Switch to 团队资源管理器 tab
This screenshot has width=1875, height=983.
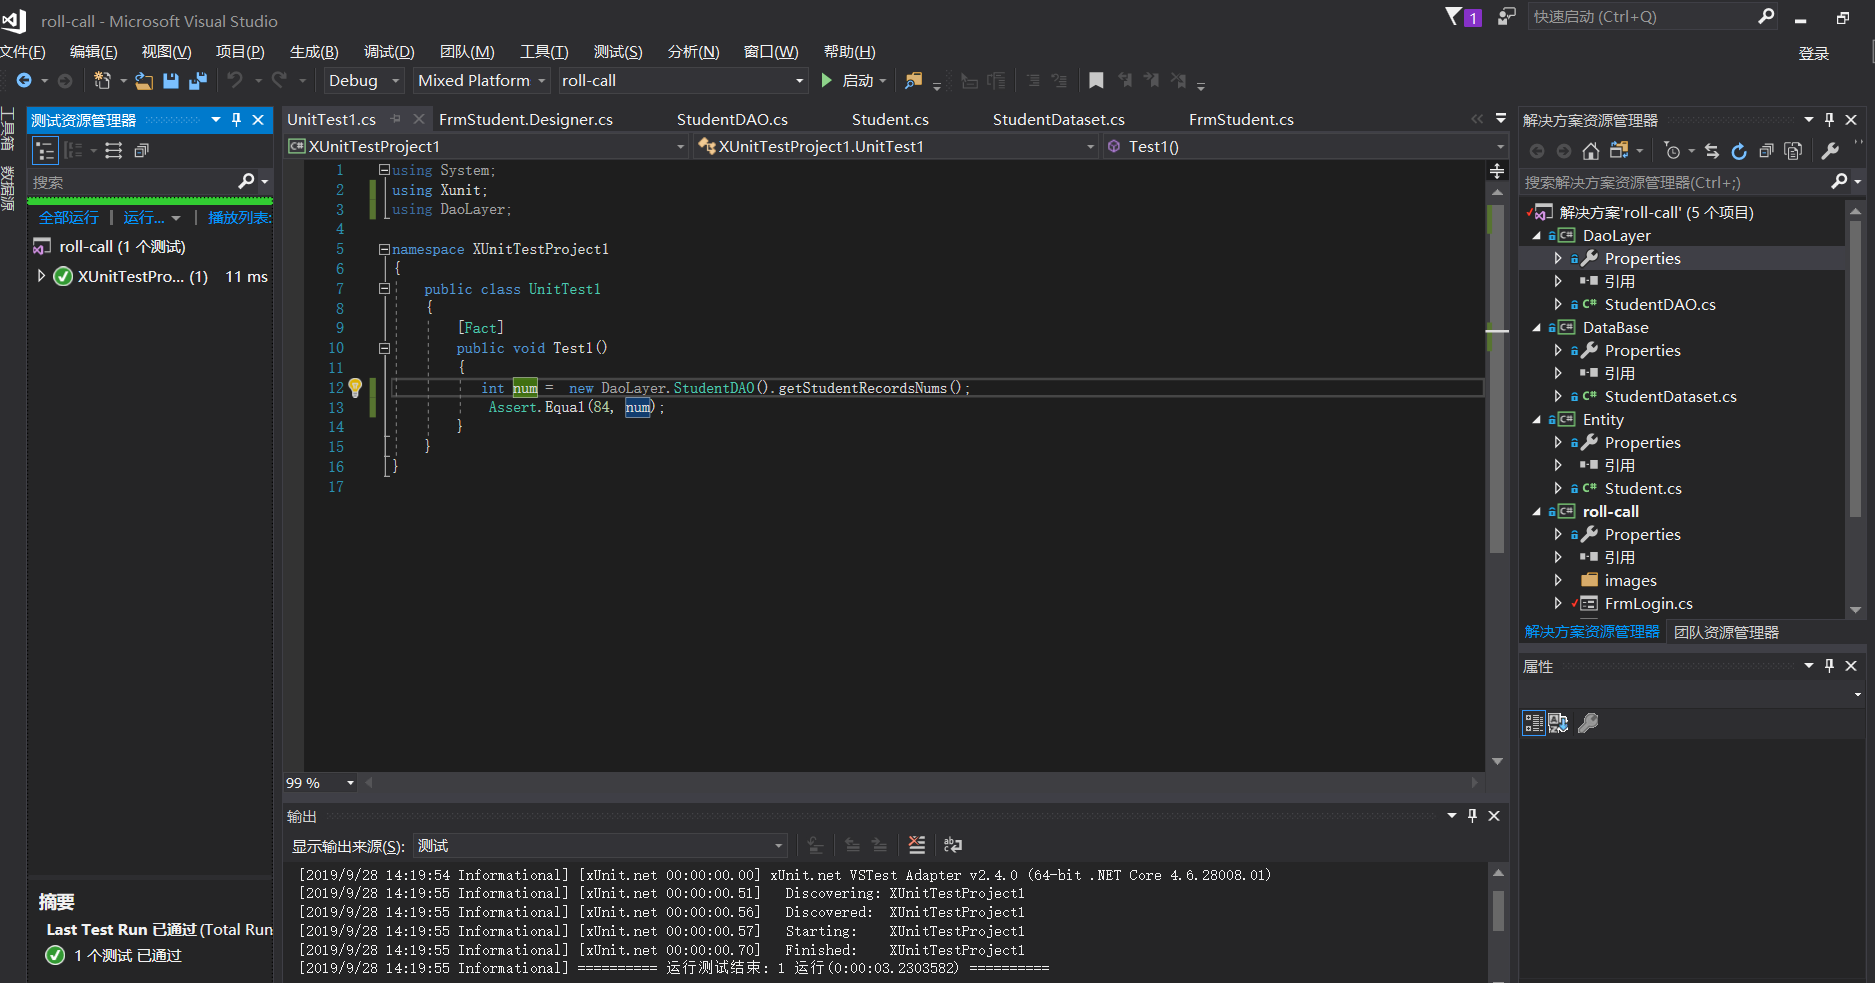(x=1726, y=632)
